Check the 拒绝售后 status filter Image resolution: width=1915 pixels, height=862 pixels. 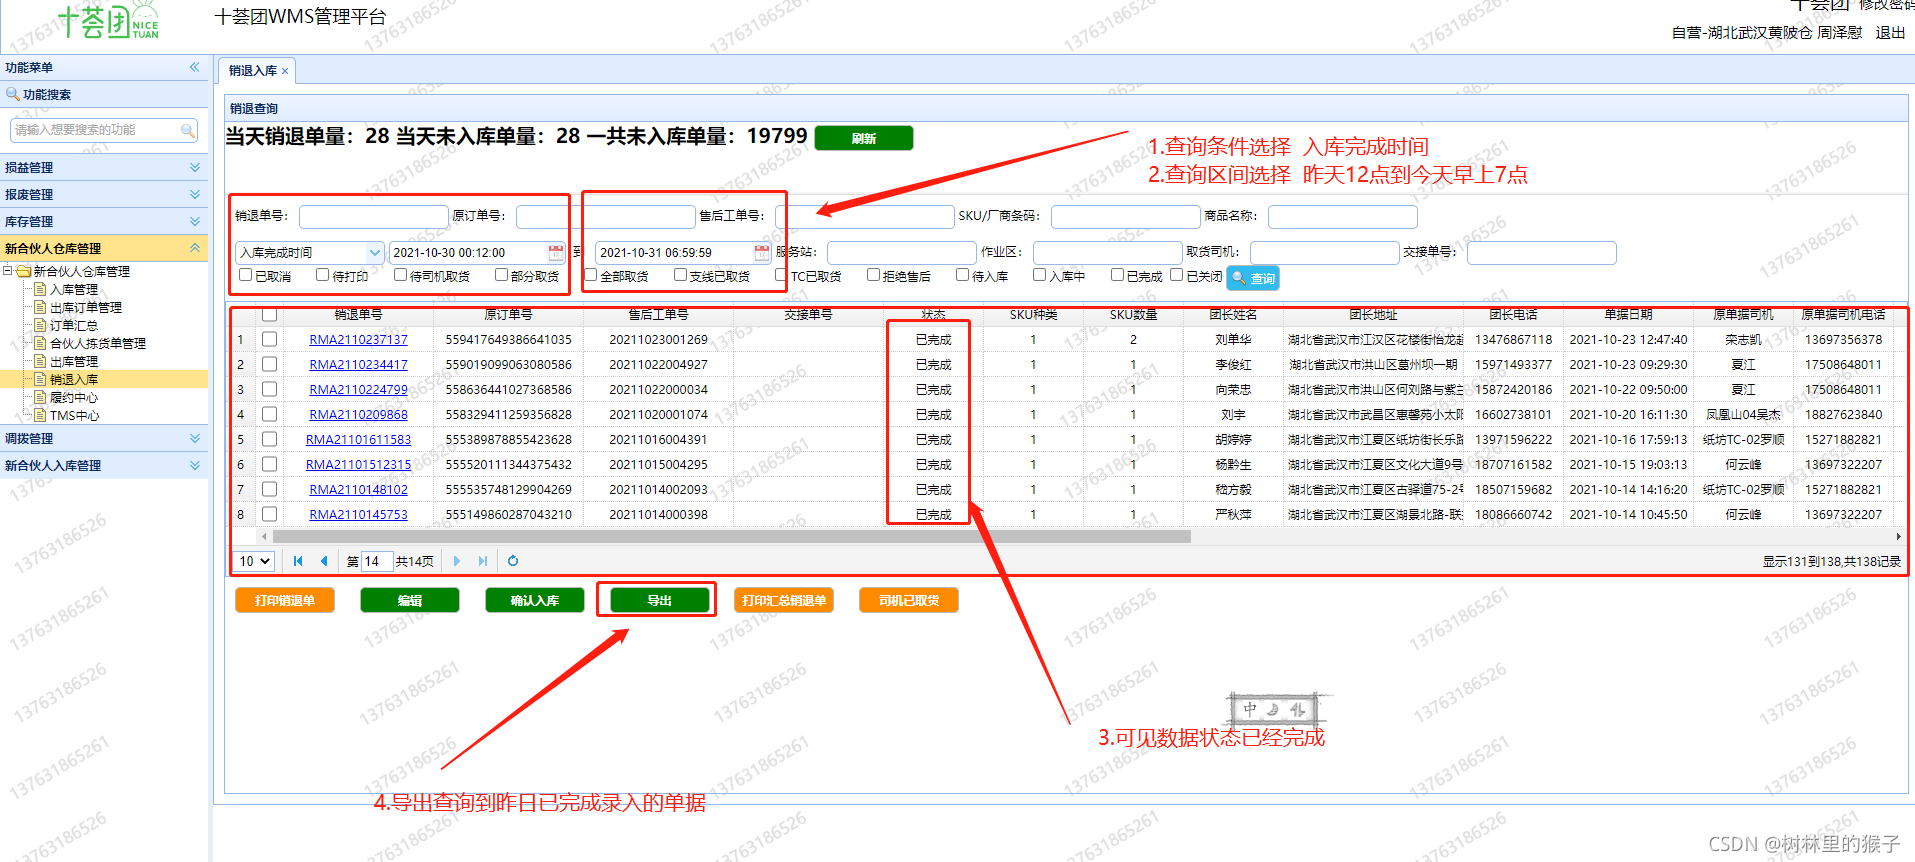[873, 275]
